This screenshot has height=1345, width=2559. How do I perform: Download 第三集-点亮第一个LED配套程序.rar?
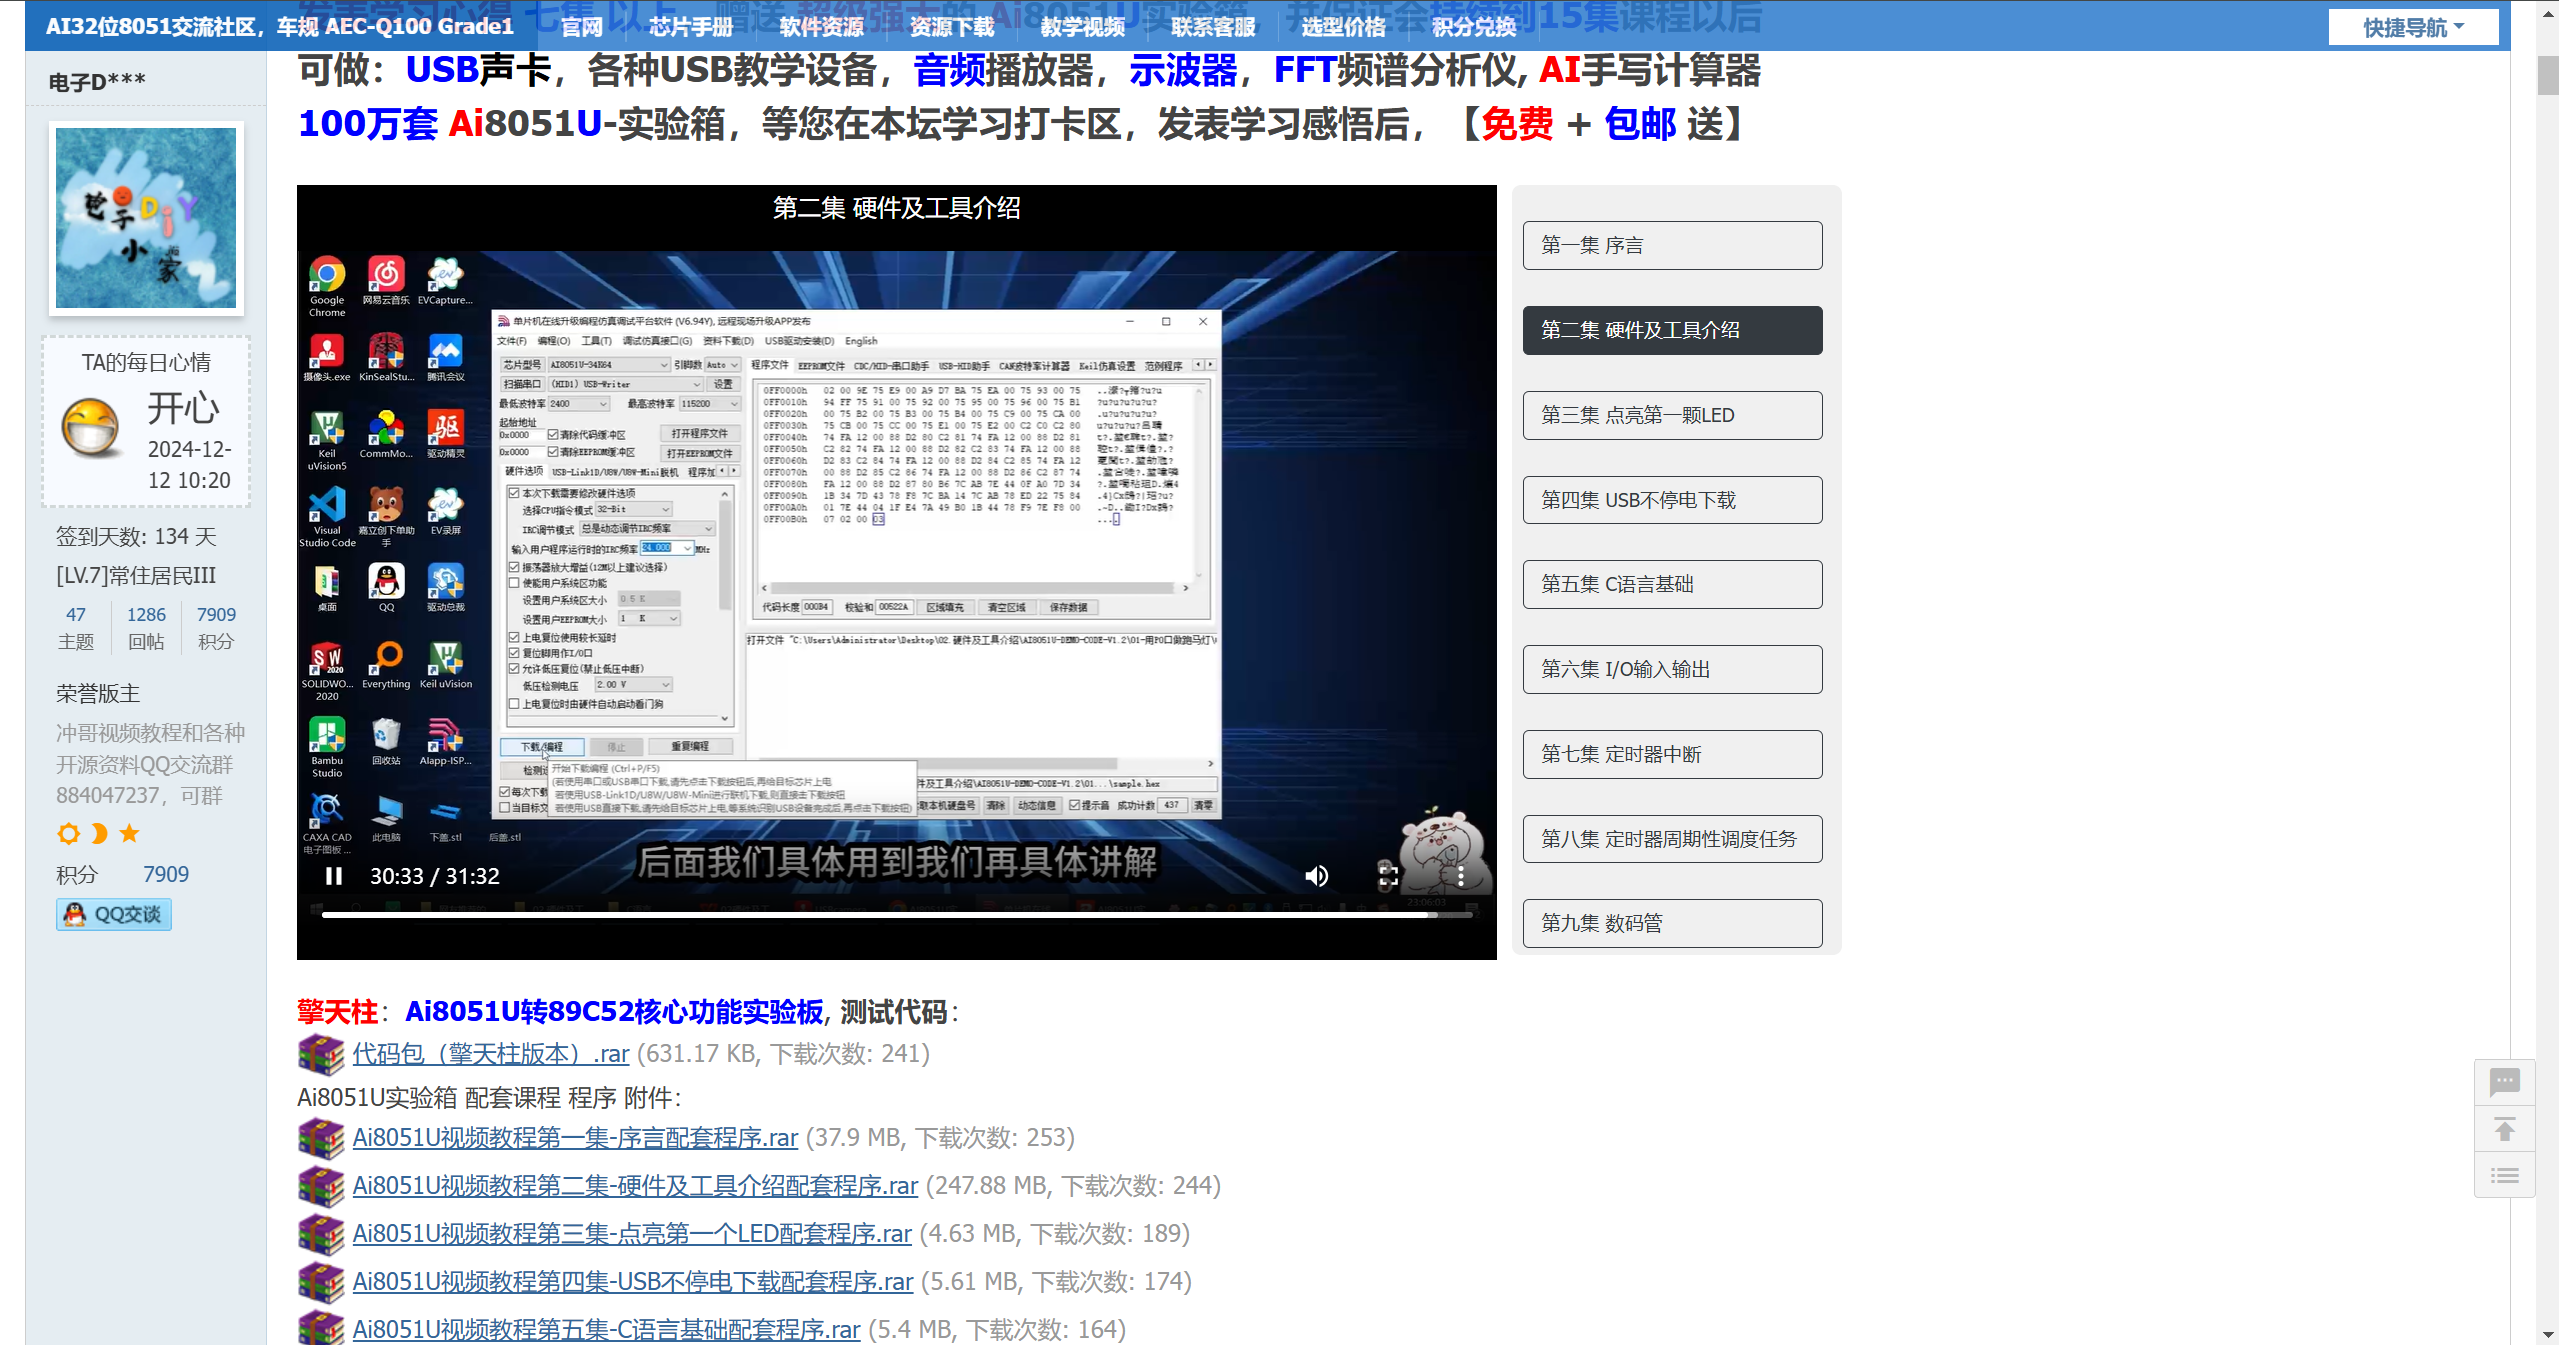click(x=632, y=1234)
